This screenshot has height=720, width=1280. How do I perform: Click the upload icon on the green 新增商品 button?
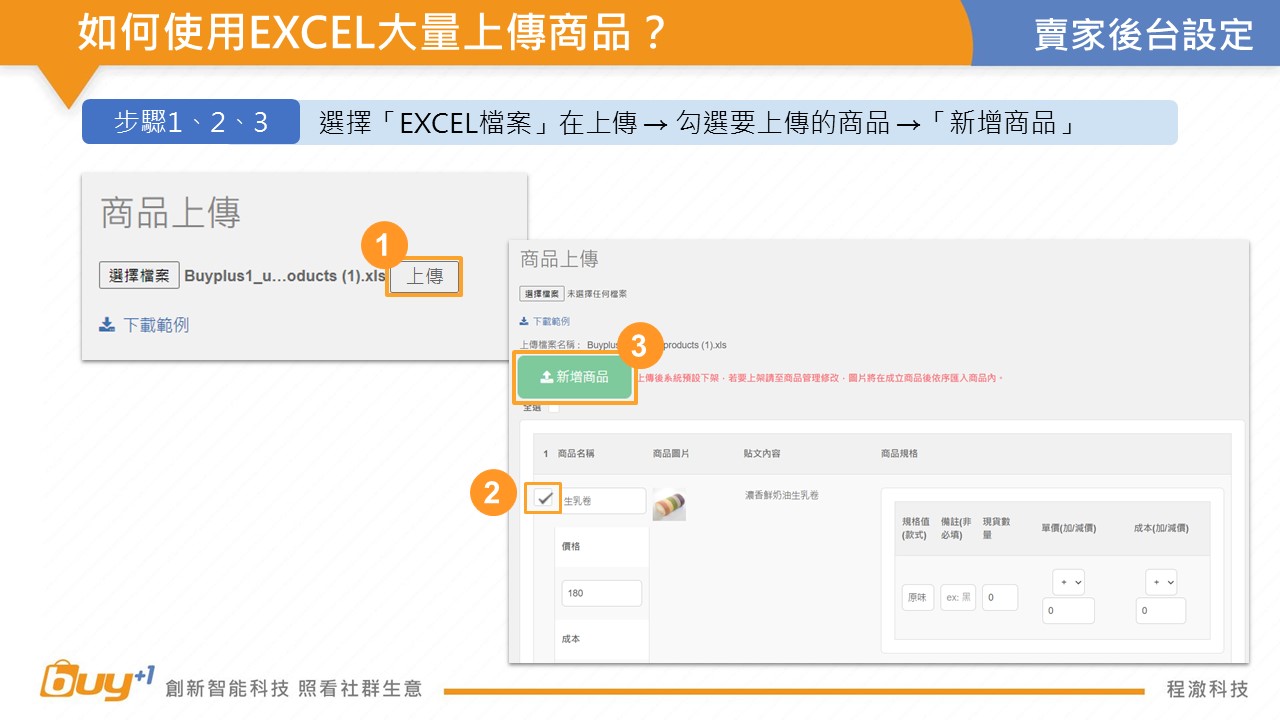(546, 377)
